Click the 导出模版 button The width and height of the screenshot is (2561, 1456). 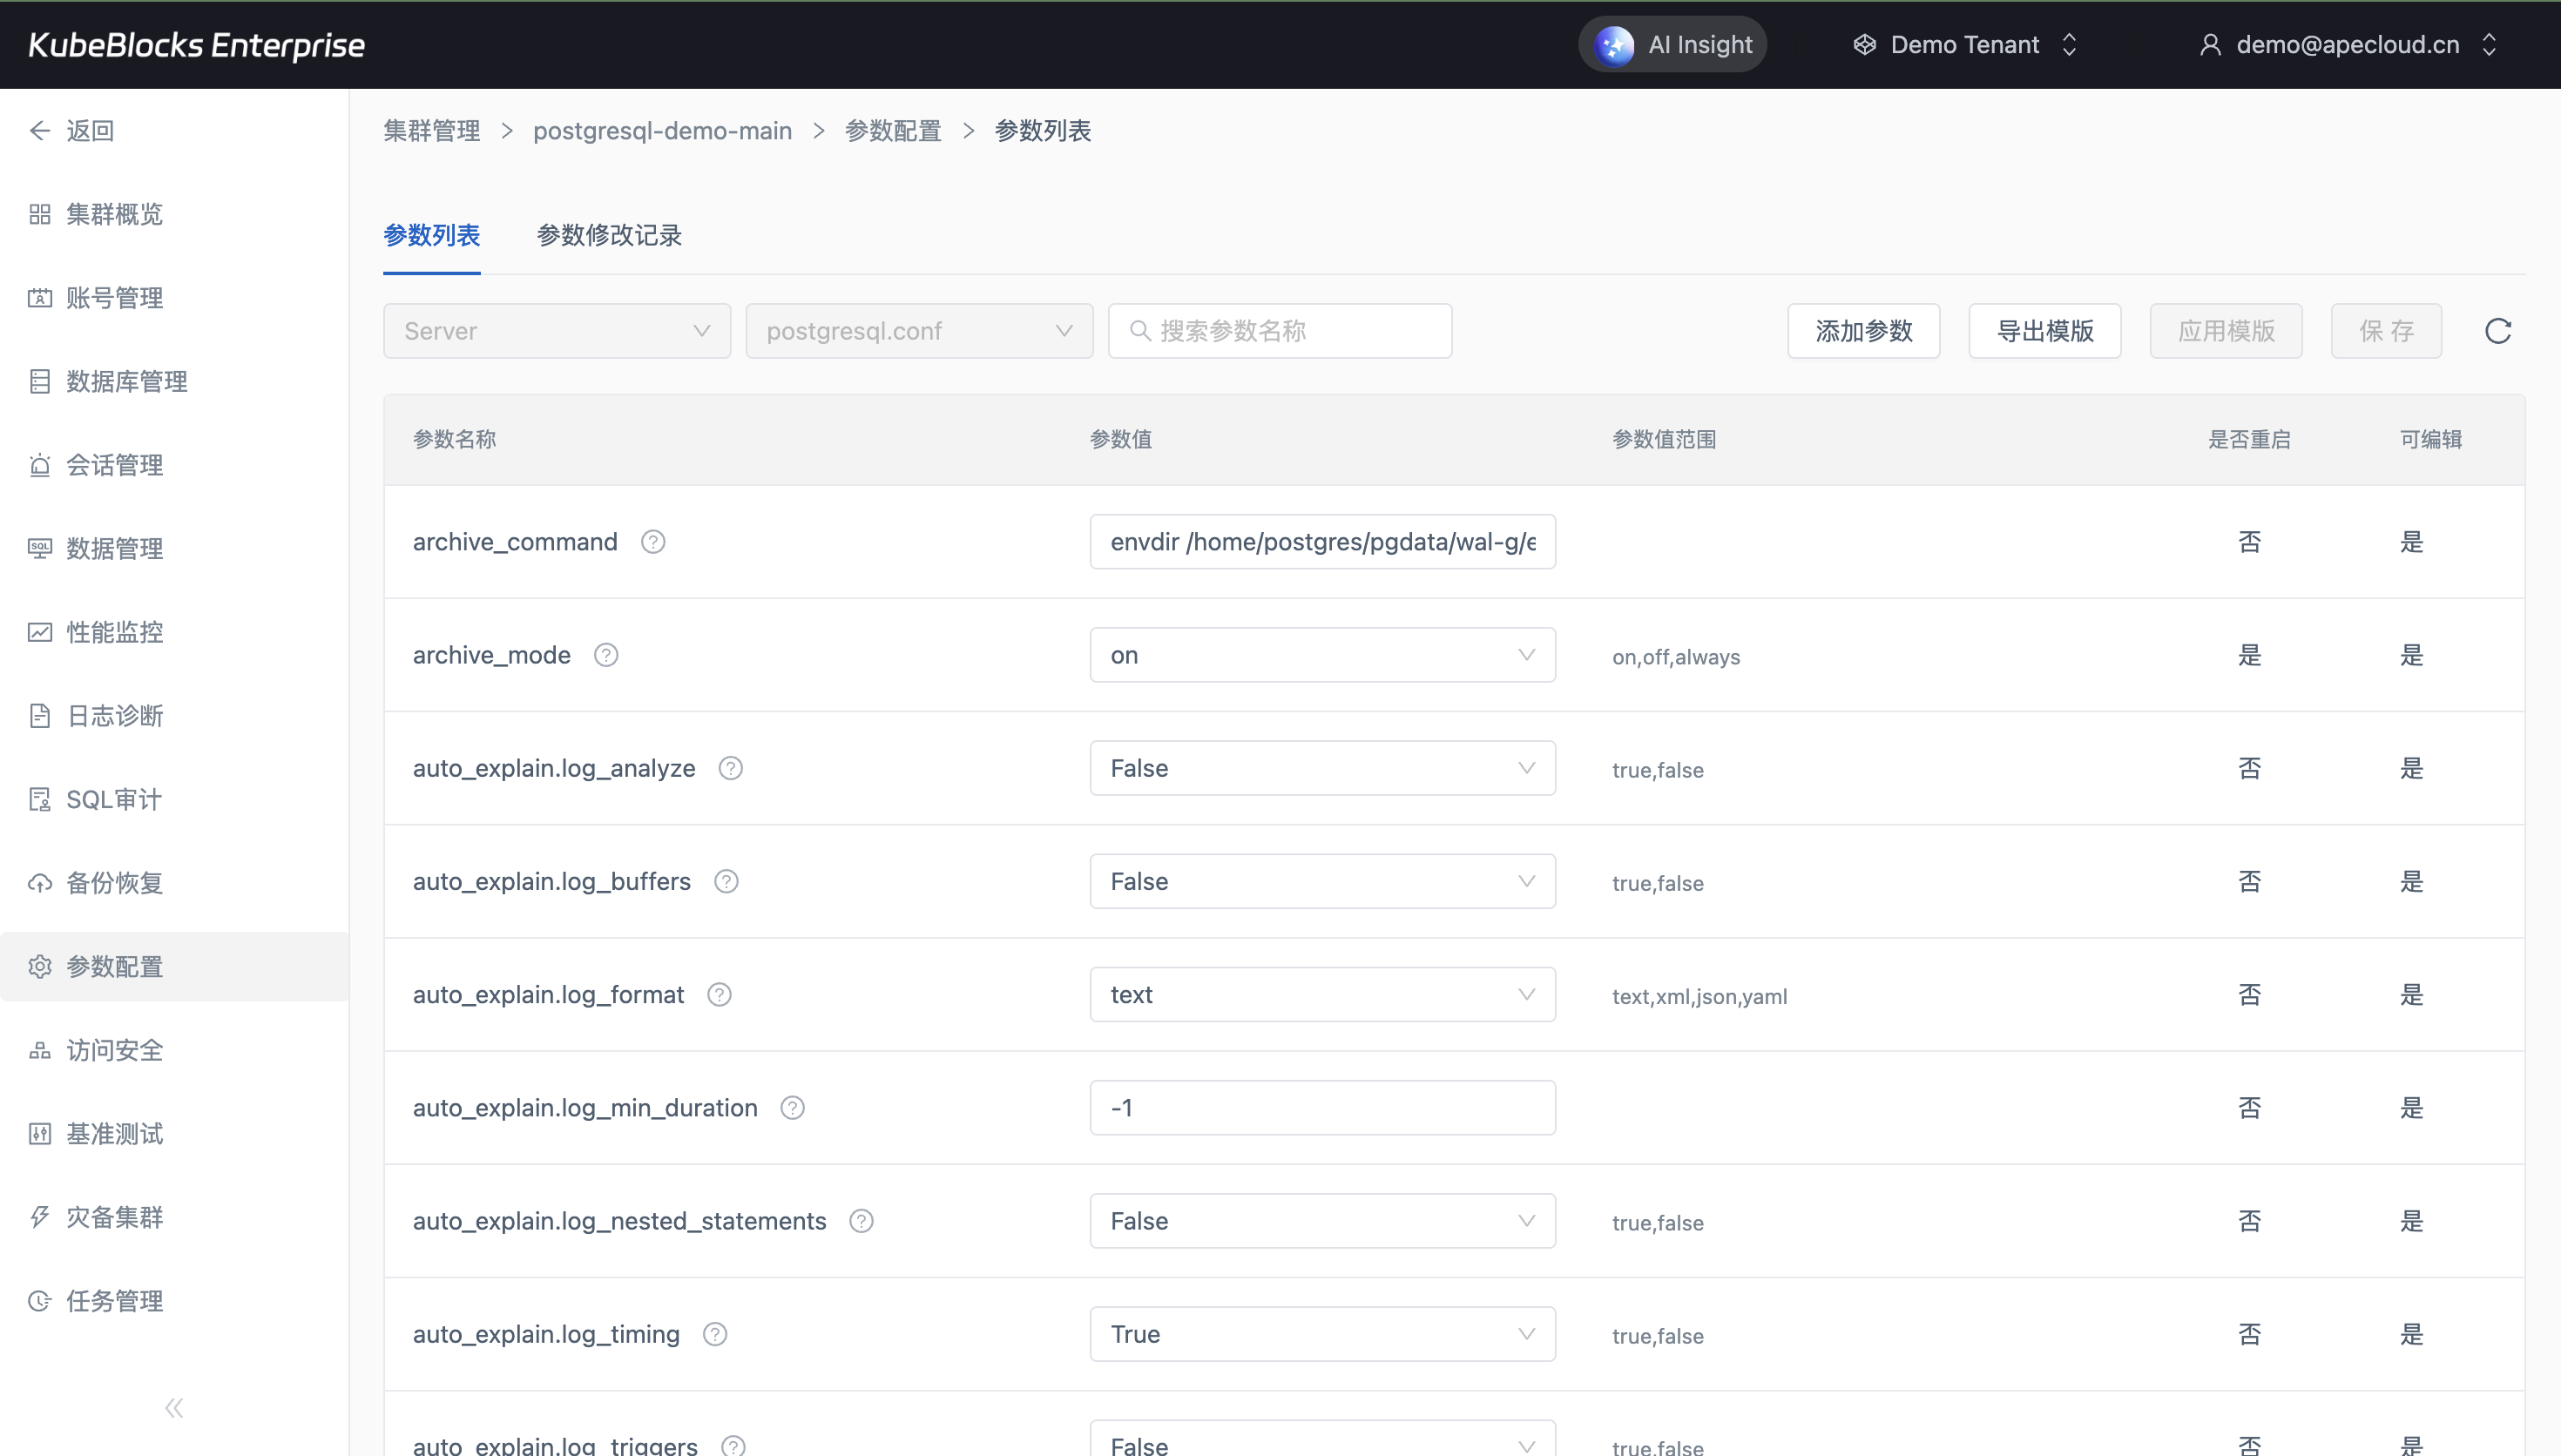point(2044,331)
